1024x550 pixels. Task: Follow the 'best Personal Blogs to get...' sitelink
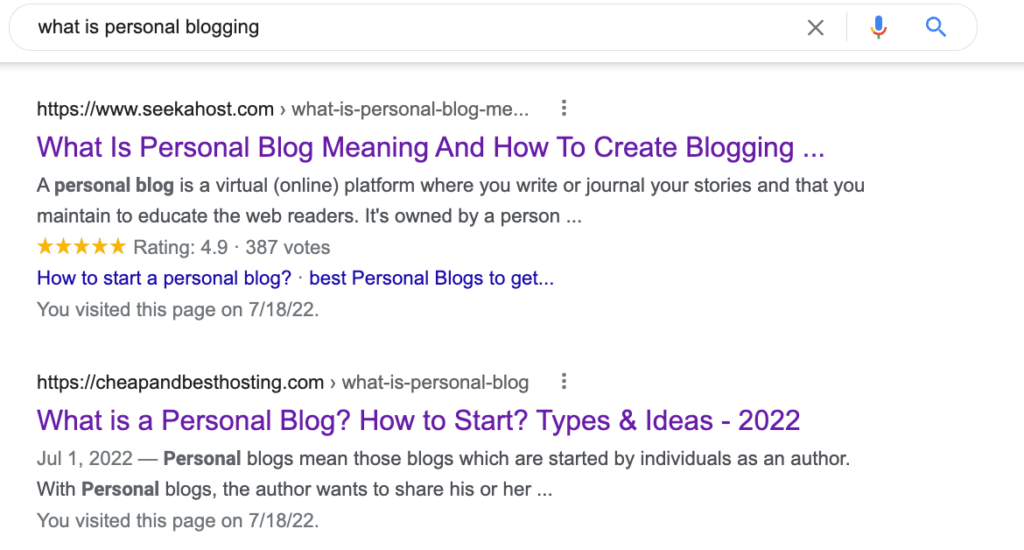pyautogui.click(x=432, y=278)
